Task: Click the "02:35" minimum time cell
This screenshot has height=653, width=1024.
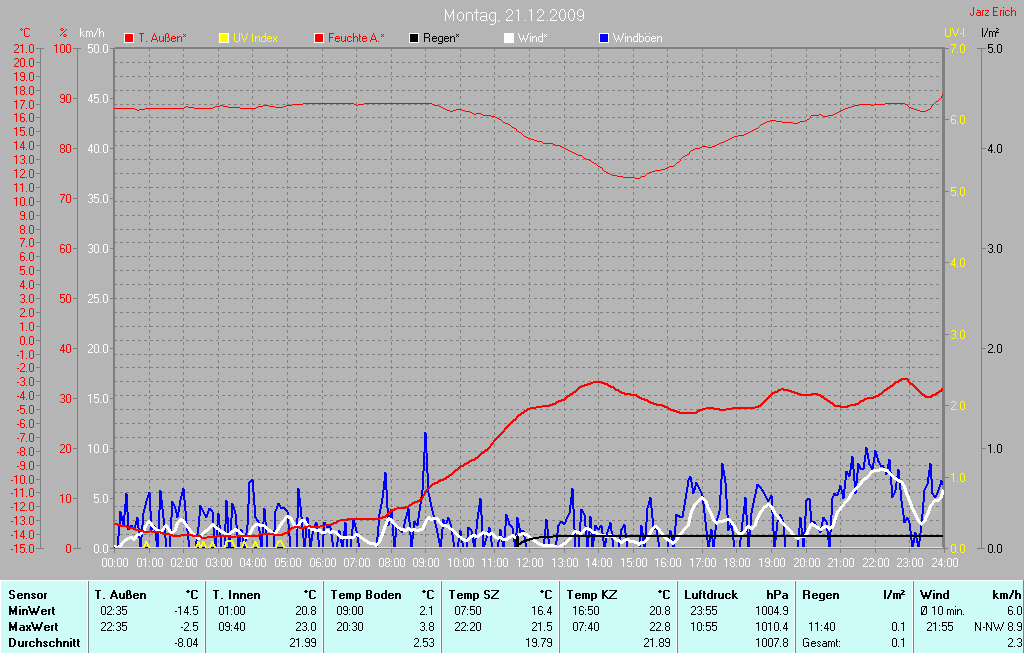Action: click(114, 611)
